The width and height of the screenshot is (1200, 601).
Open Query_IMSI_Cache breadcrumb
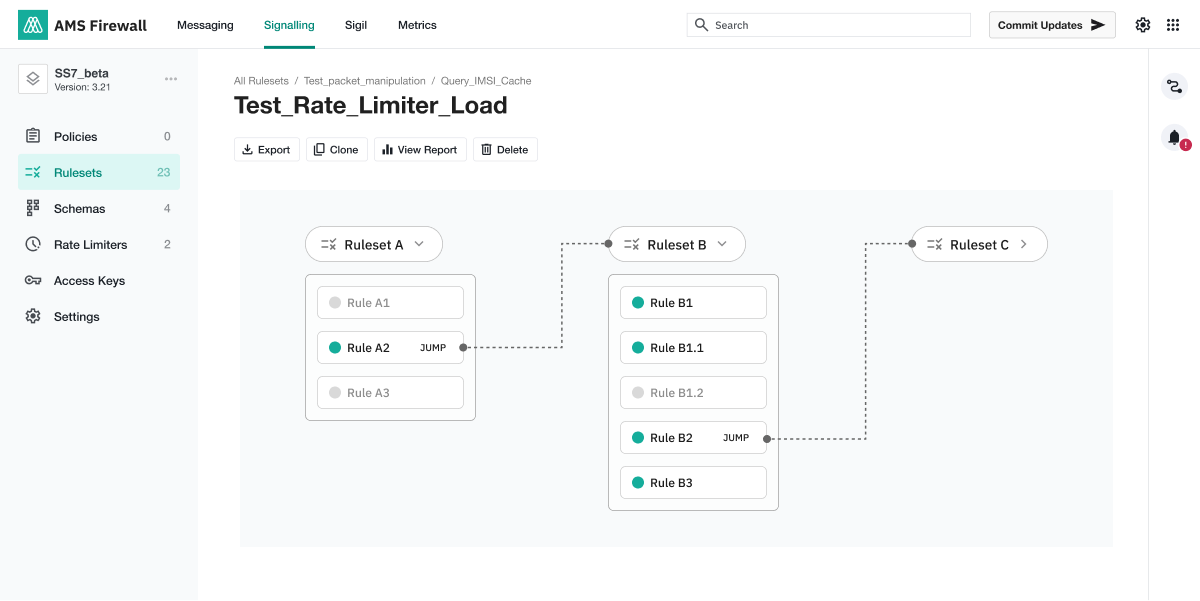coord(486,81)
